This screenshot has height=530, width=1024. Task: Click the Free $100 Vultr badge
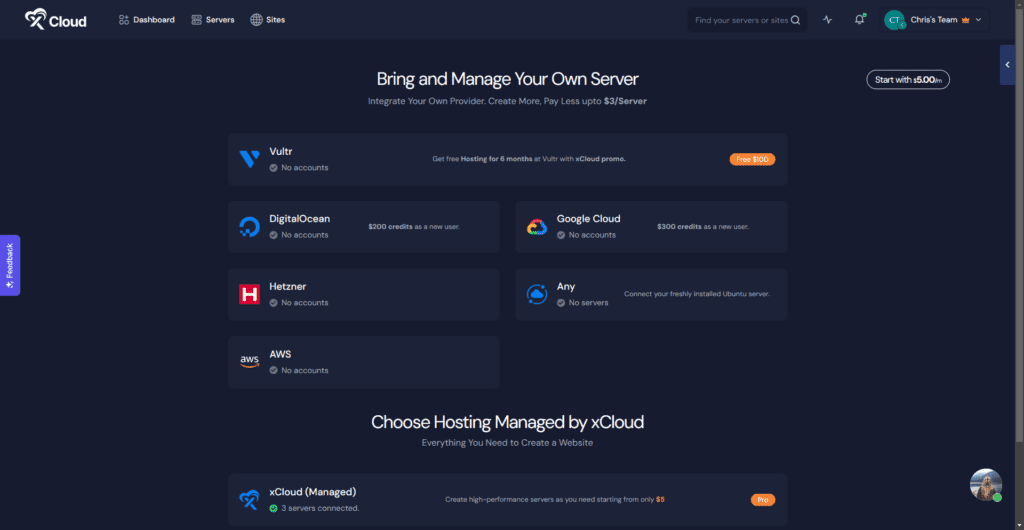pyautogui.click(x=751, y=159)
